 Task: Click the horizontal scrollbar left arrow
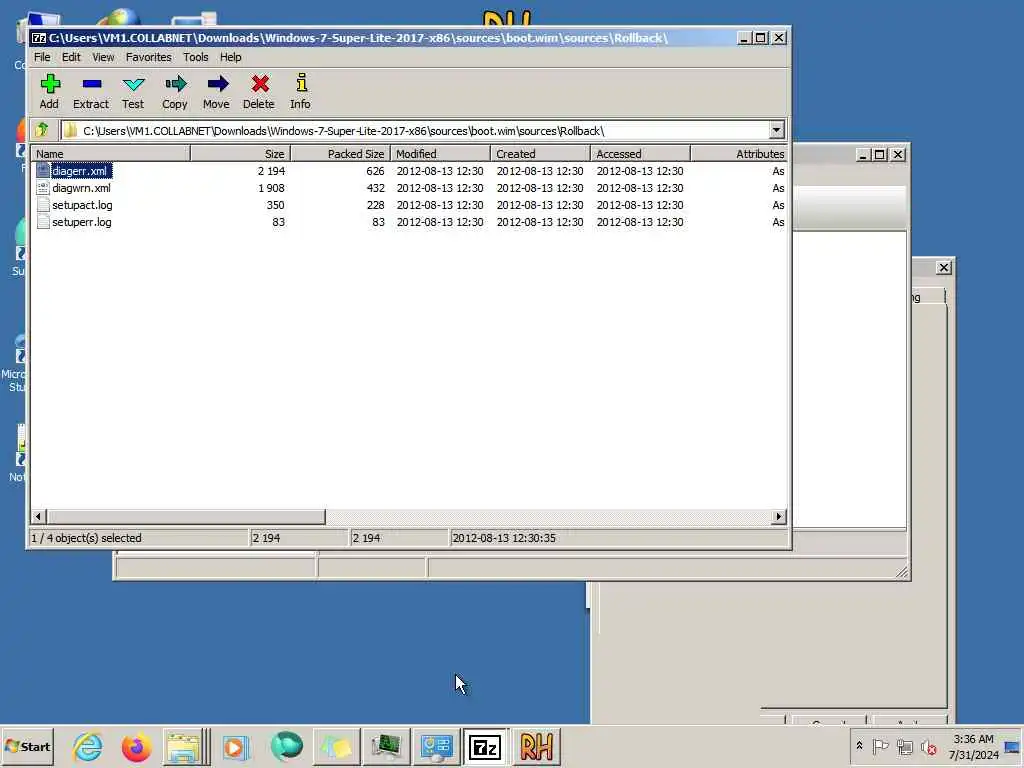coord(38,517)
